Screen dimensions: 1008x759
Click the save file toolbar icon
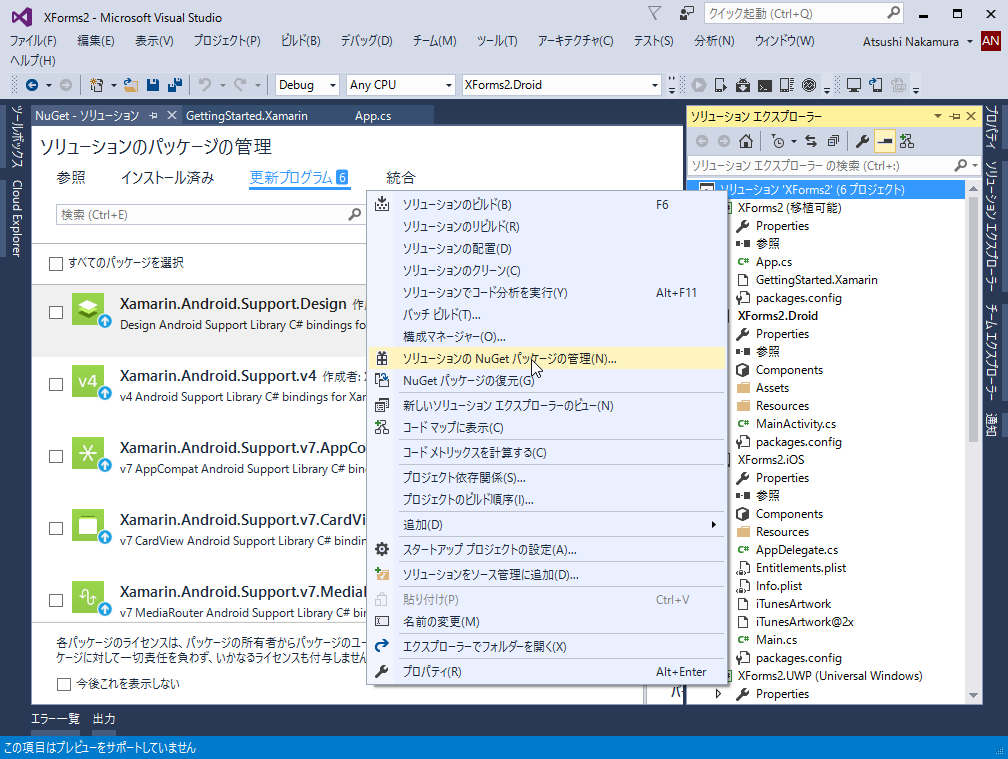coord(153,85)
